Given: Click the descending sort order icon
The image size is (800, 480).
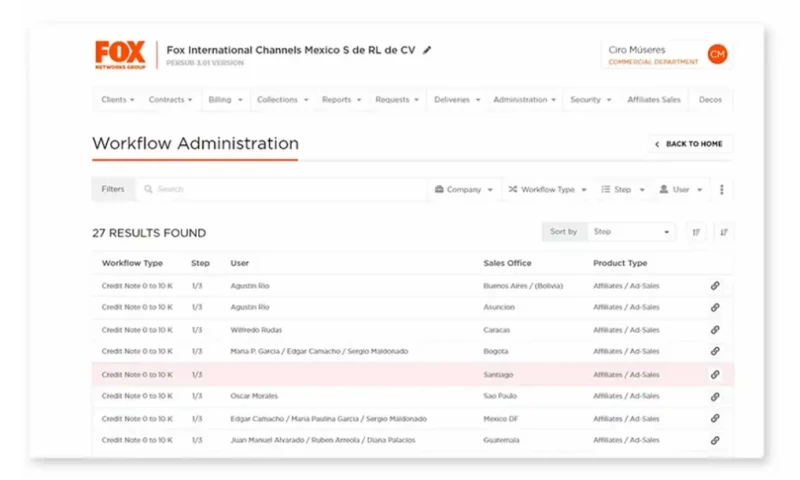Looking at the screenshot, I should click(x=724, y=232).
